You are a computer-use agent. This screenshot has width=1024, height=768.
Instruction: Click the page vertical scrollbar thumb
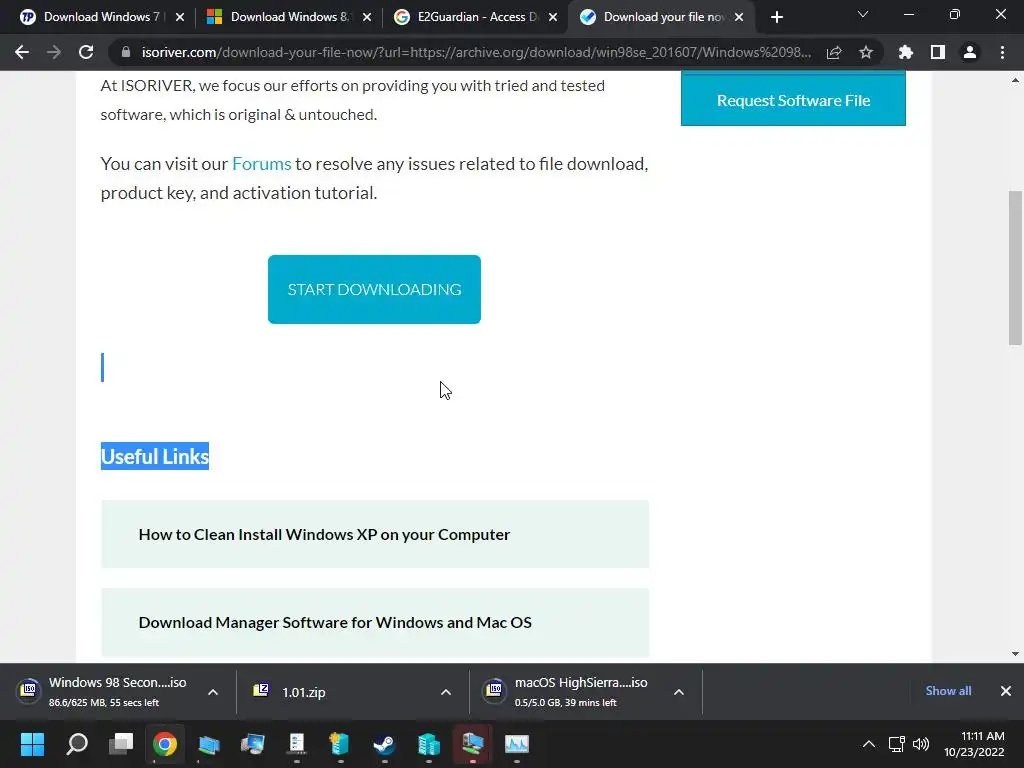(x=1015, y=267)
